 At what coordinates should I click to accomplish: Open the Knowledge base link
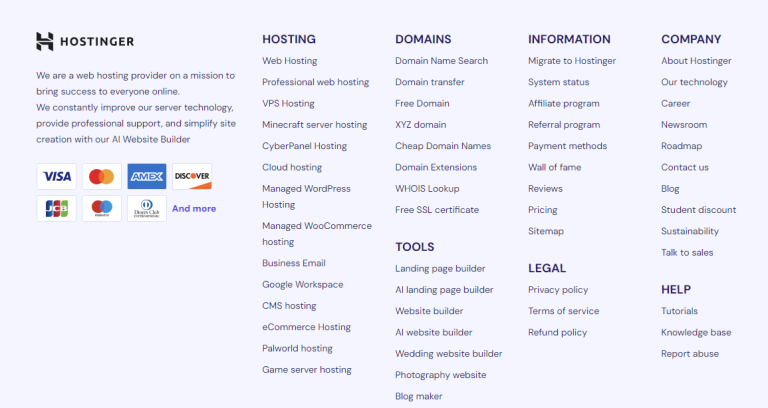point(696,333)
